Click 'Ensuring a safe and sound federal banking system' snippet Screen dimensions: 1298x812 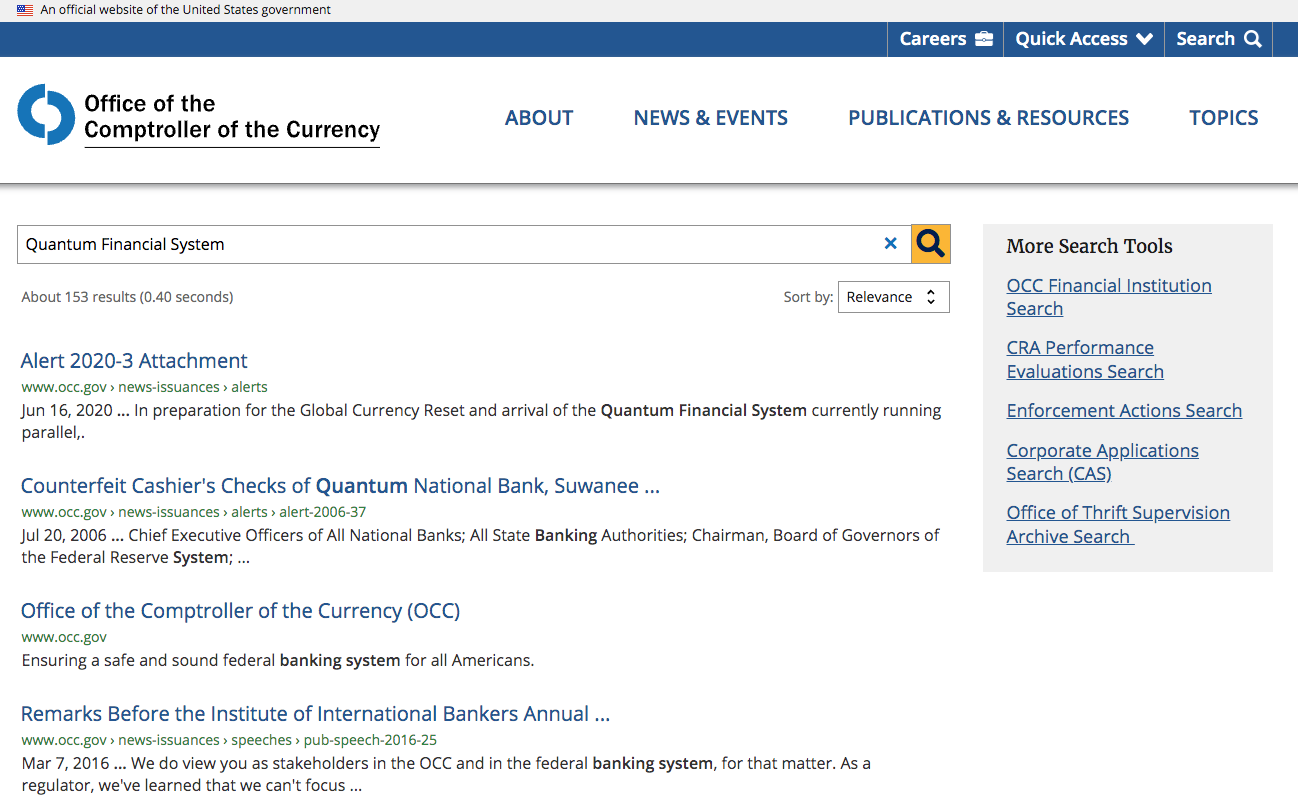pyautogui.click(x=278, y=660)
